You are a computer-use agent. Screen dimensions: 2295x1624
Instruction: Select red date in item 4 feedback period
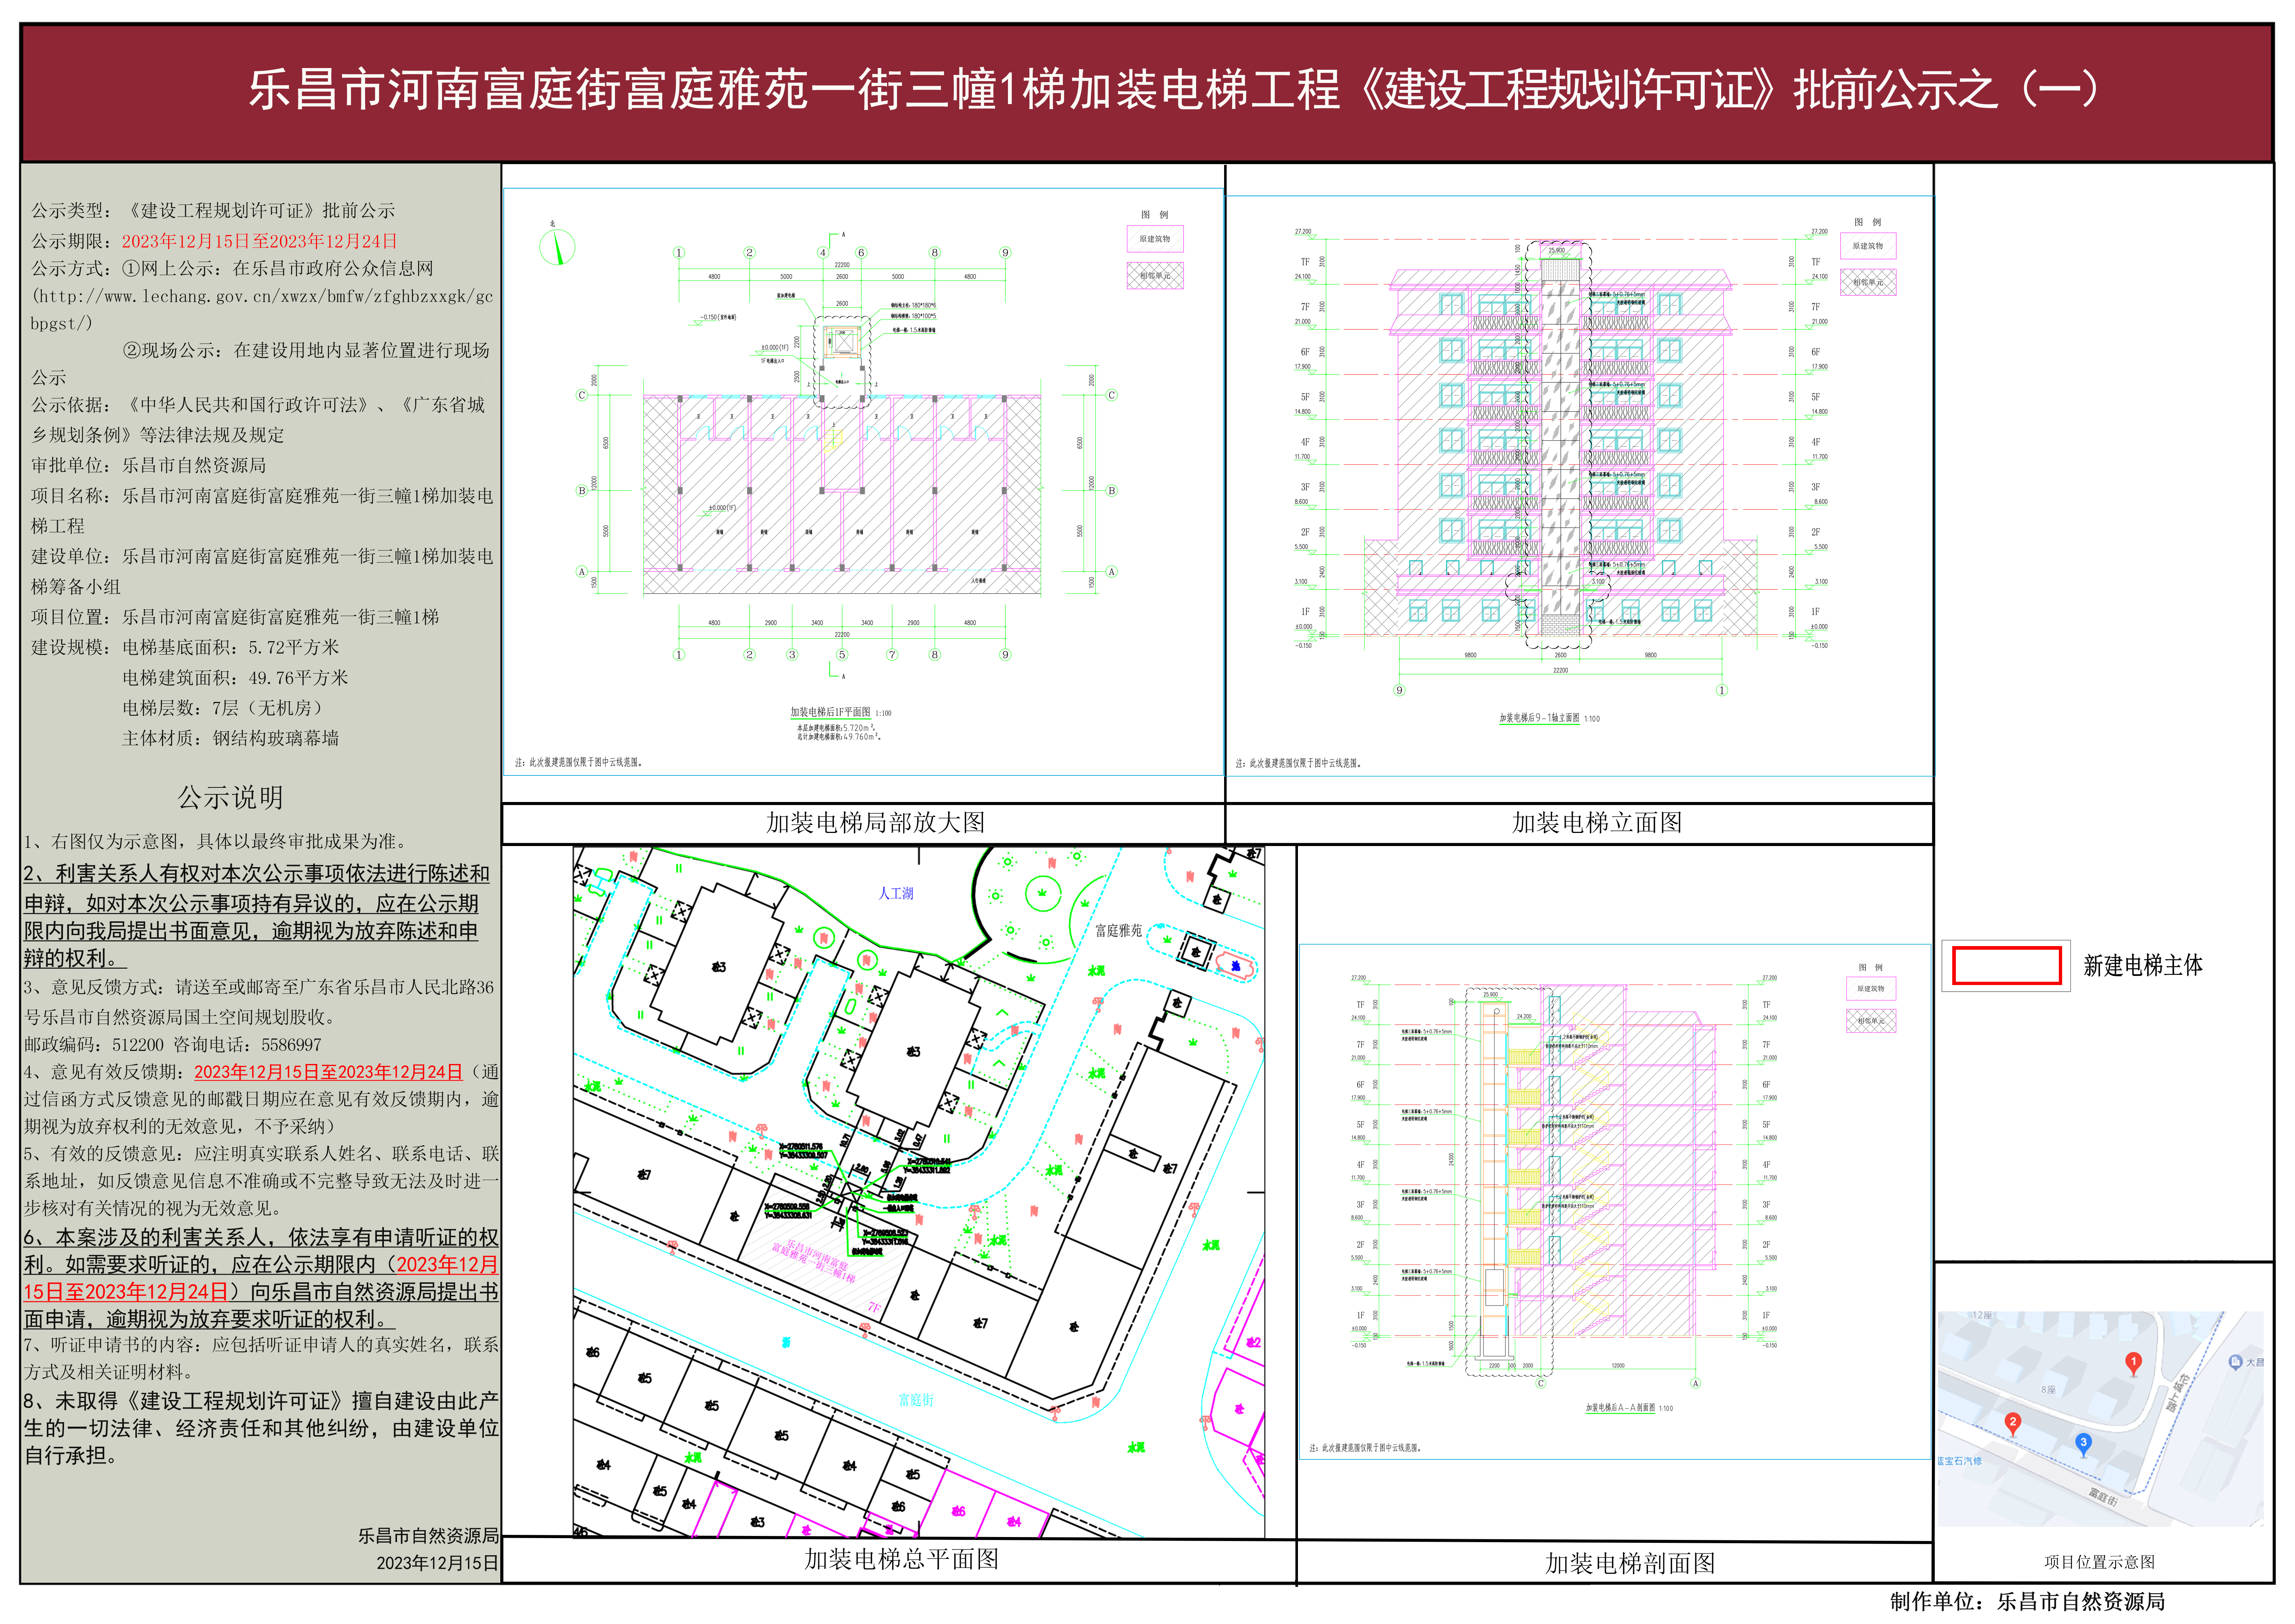tap(328, 1072)
